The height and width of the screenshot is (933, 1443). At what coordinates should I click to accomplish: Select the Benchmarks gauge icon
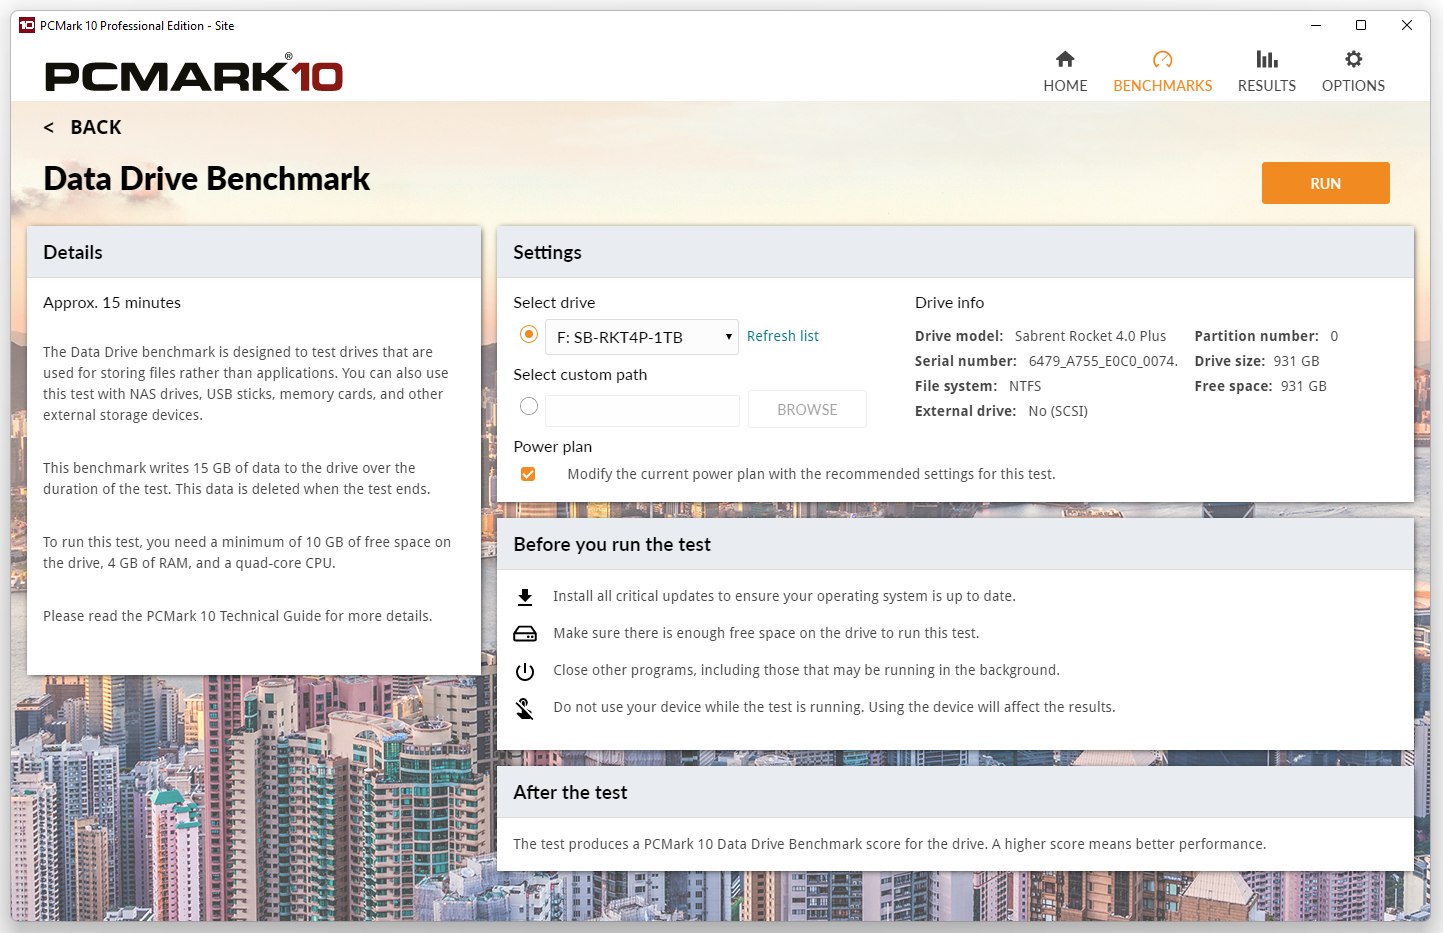[1162, 59]
